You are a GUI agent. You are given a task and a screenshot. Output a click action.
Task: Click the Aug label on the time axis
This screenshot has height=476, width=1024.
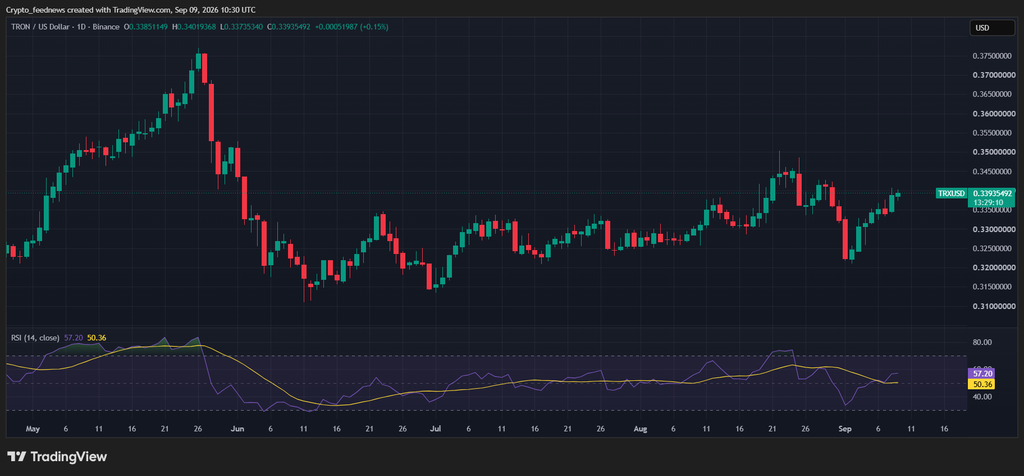tap(641, 430)
